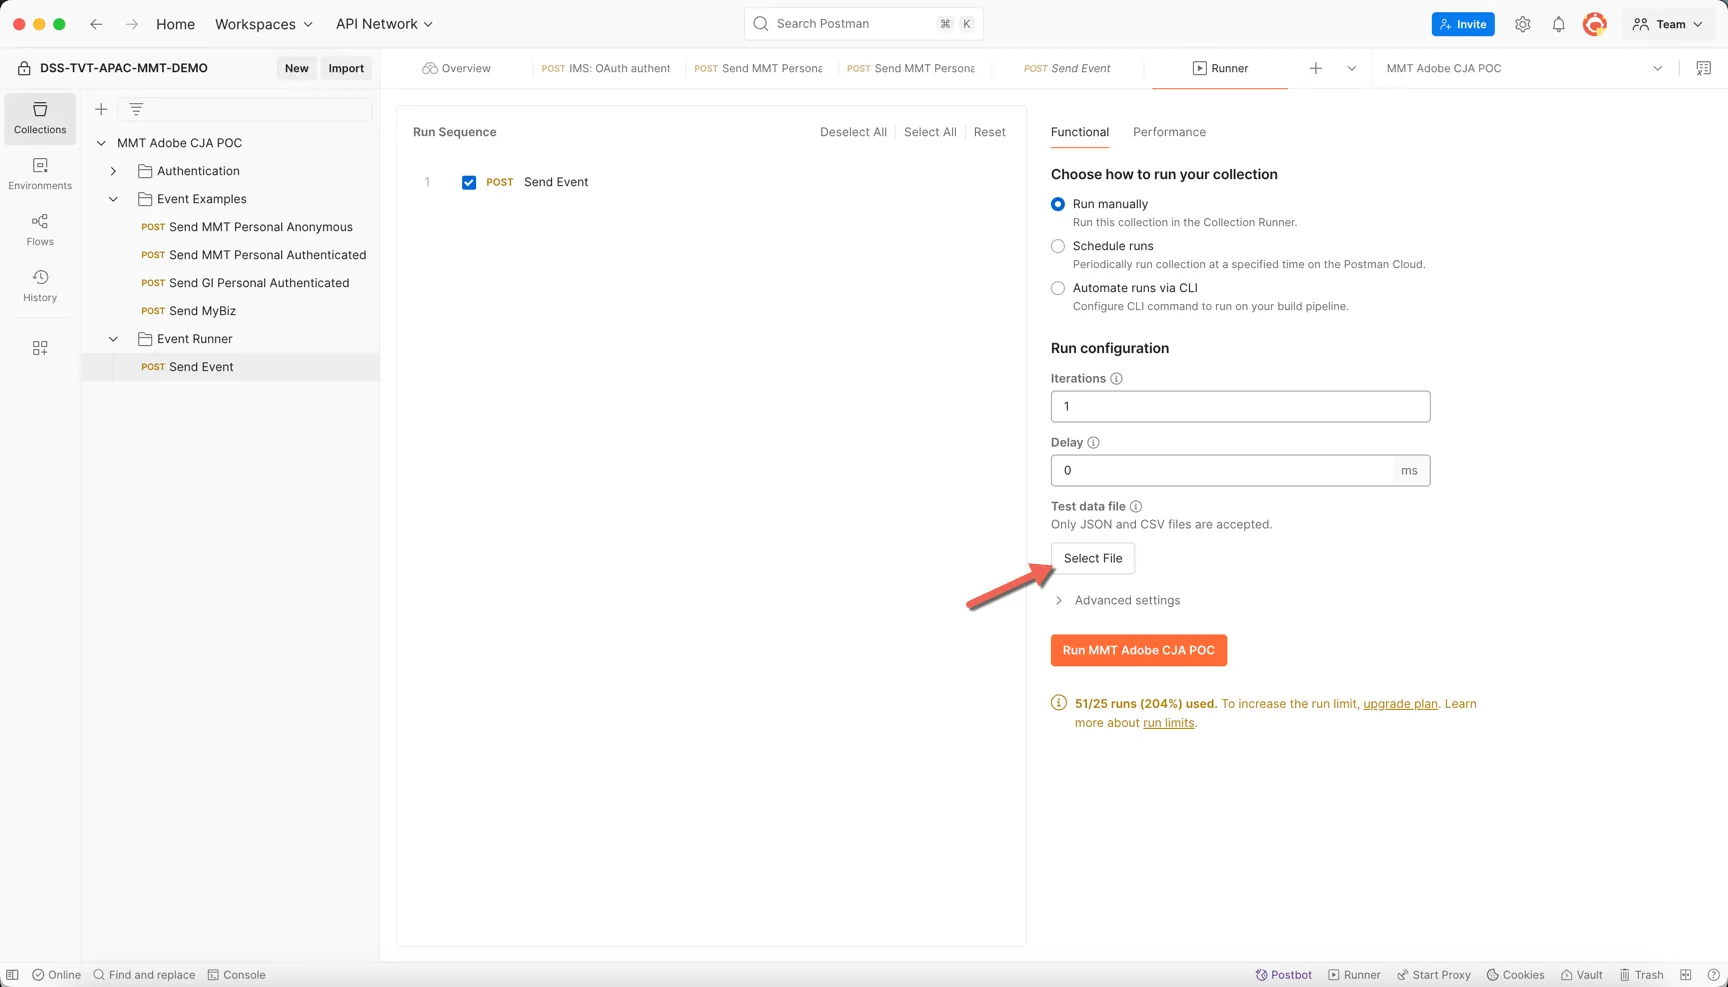The width and height of the screenshot is (1728, 987).
Task: Open the upgrade plan link
Action: (x=1400, y=704)
